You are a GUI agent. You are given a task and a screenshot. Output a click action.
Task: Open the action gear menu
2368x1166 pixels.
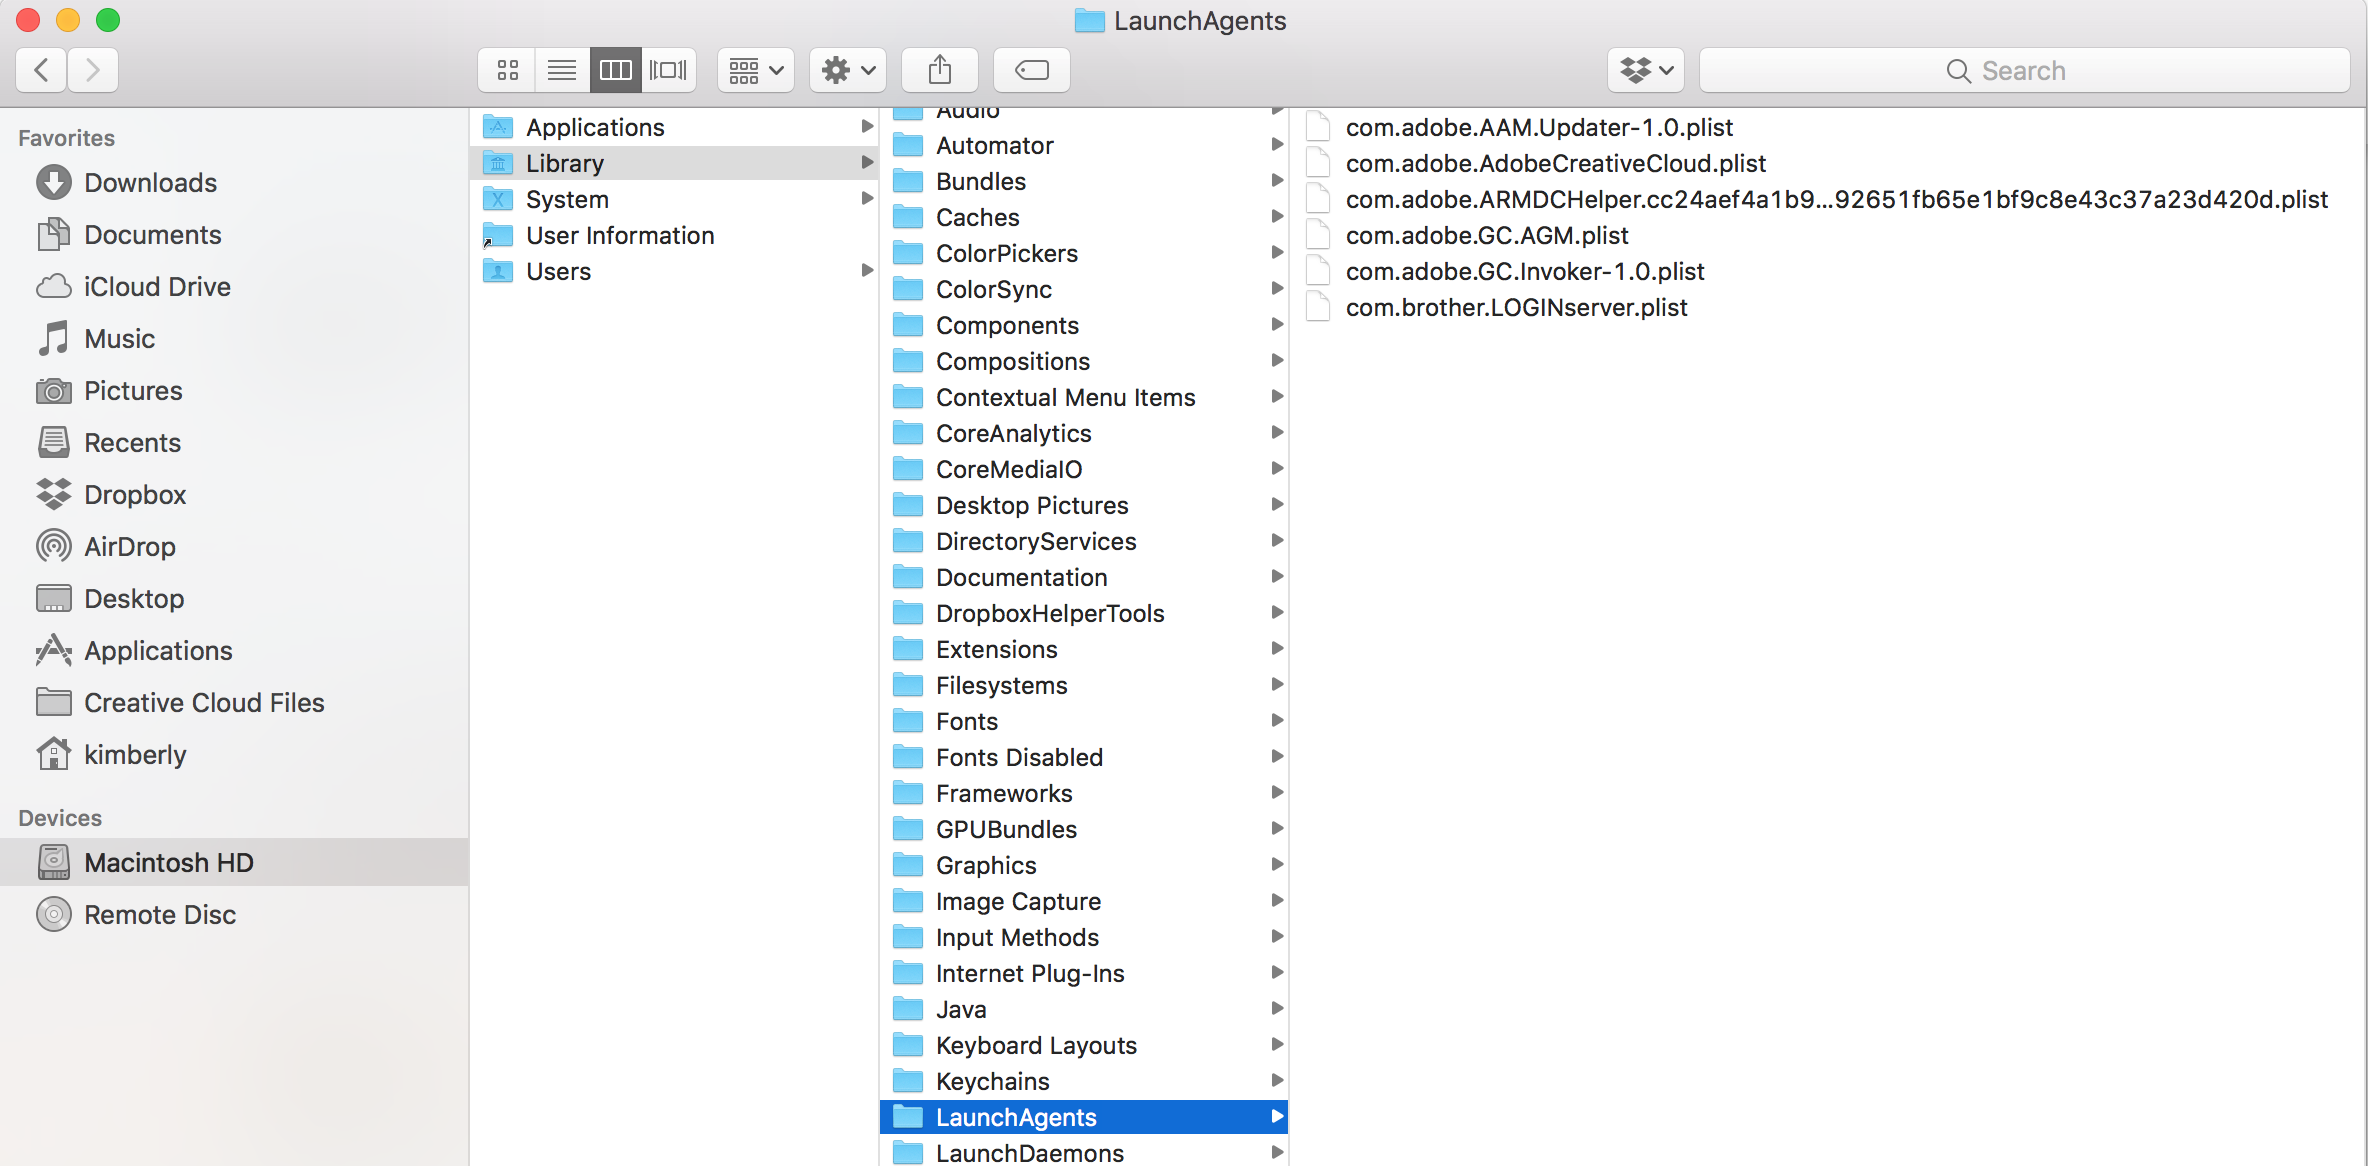848,70
